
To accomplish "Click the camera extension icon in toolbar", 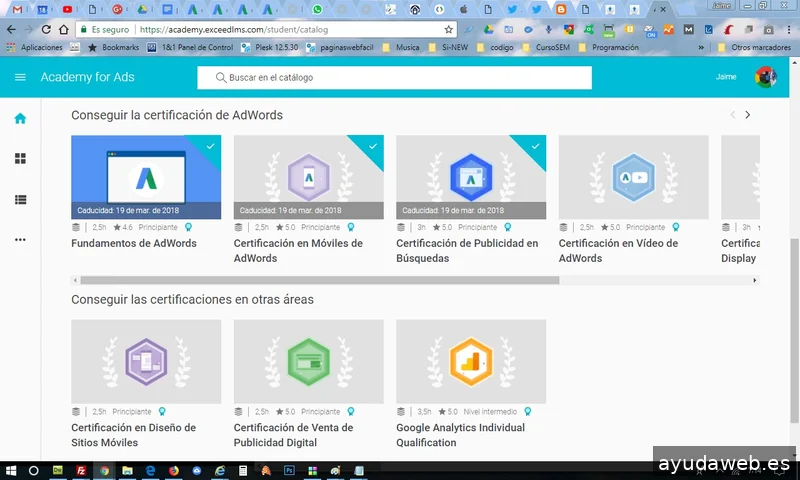I will (769, 30).
